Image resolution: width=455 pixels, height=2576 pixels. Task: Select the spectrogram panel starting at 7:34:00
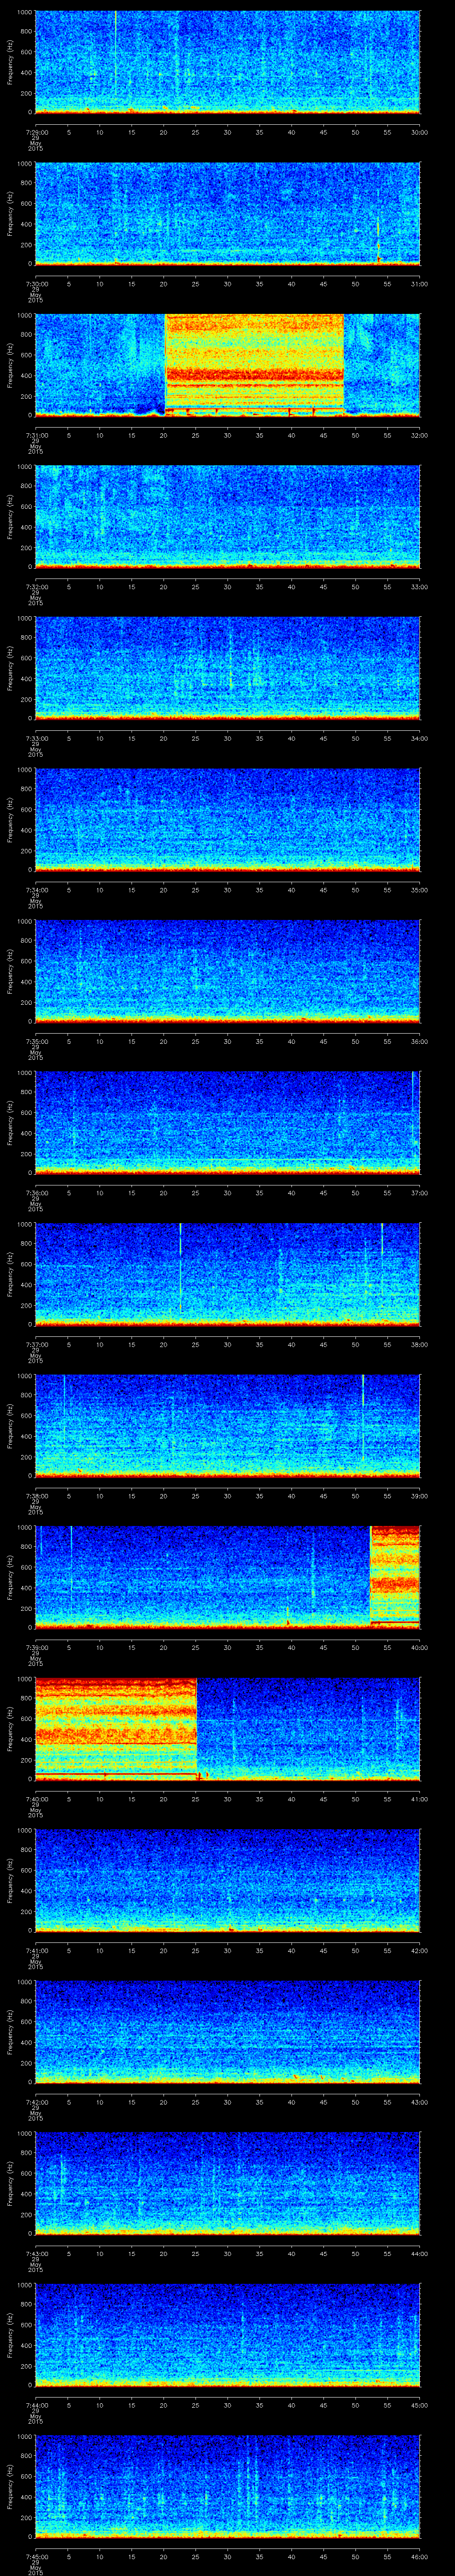(227, 819)
